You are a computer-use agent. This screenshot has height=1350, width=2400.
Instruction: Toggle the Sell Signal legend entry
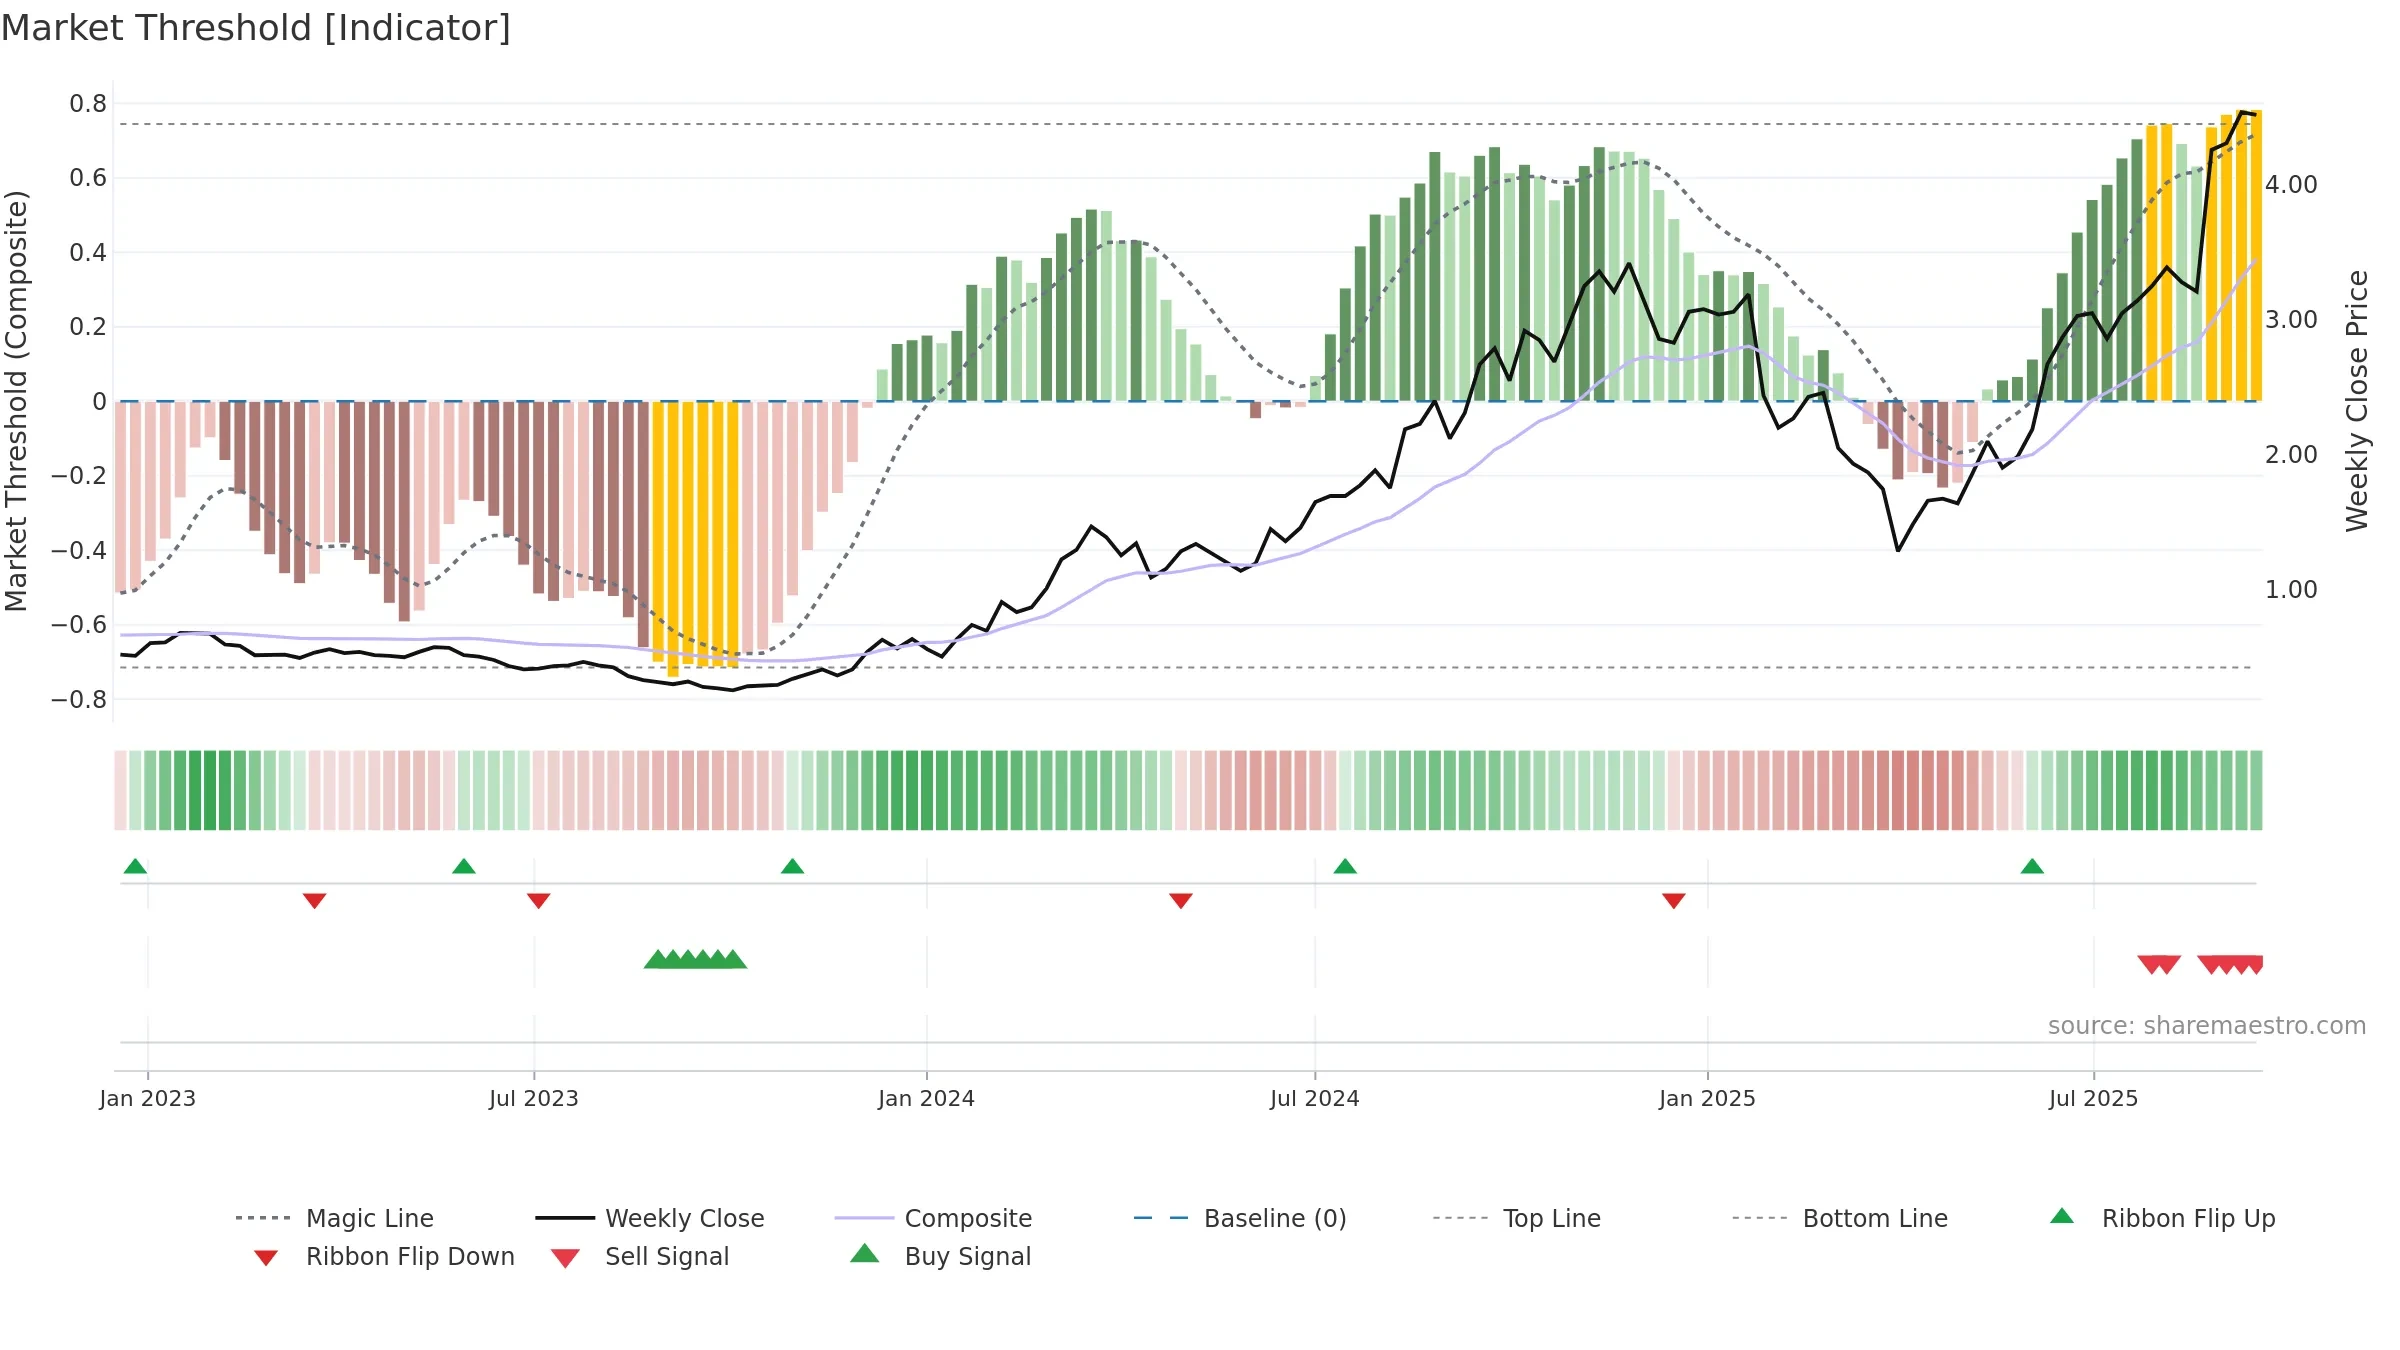(640, 1257)
